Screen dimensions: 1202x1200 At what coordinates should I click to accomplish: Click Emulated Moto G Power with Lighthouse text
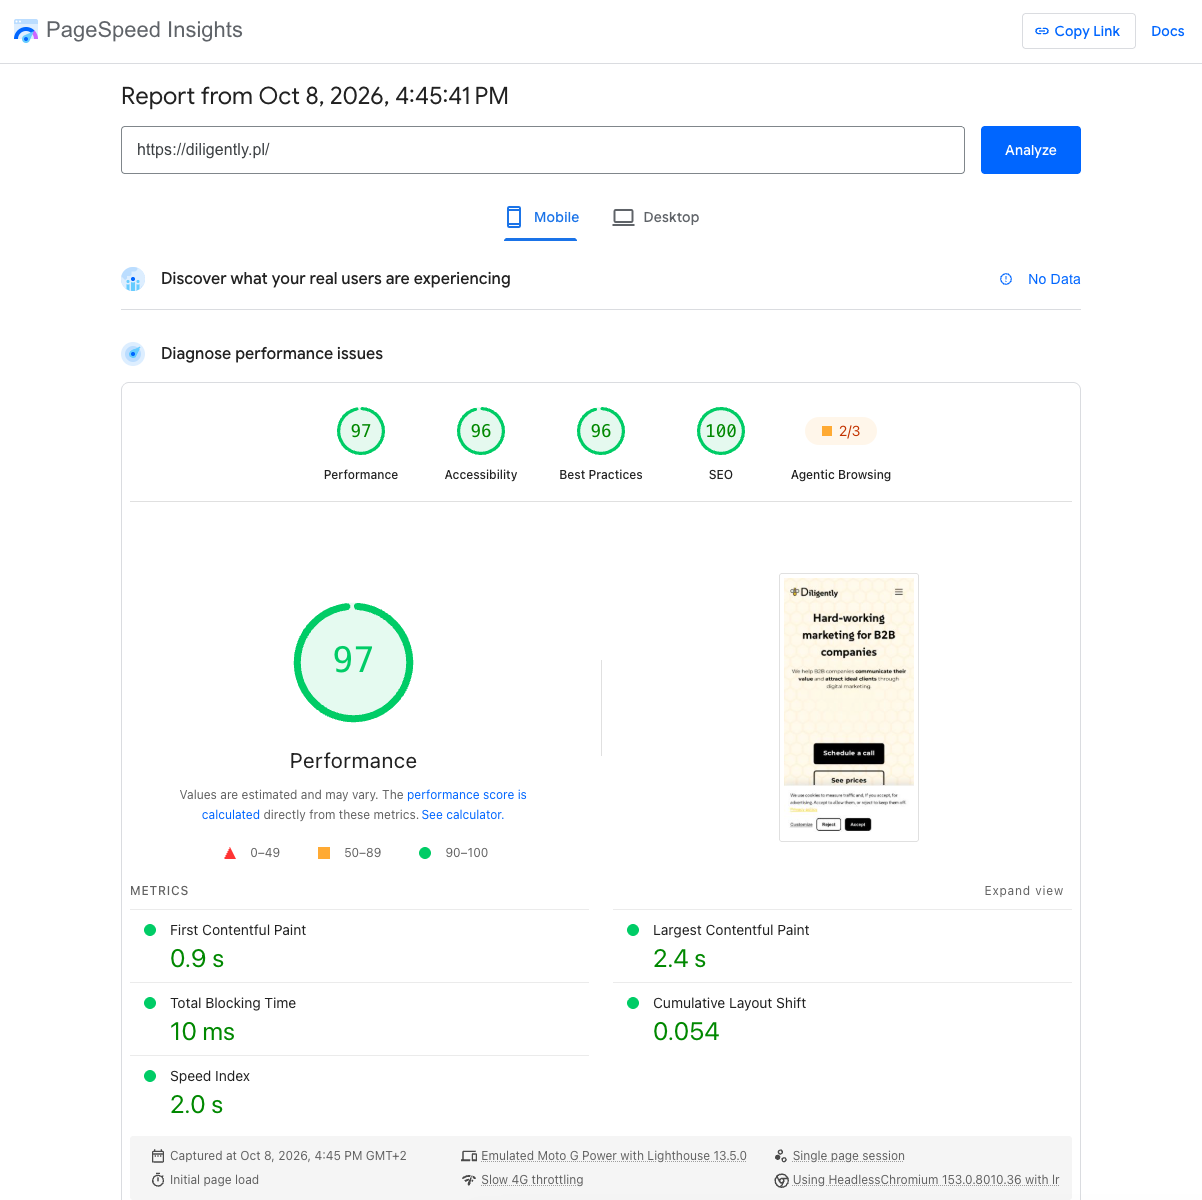click(614, 1156)
